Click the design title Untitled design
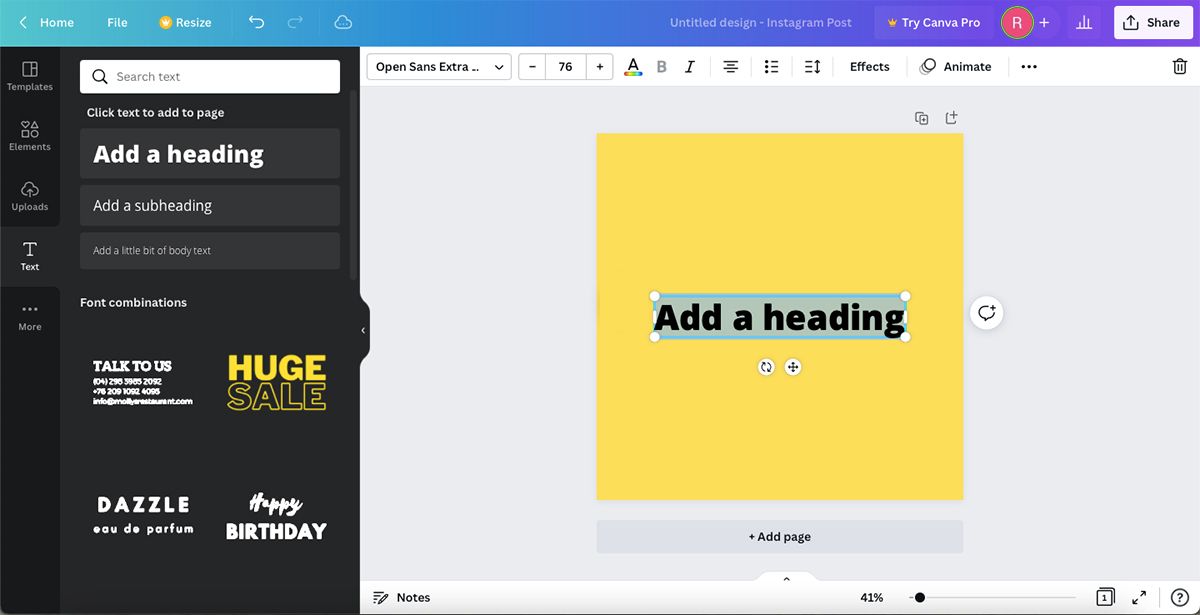 [761, 22]
